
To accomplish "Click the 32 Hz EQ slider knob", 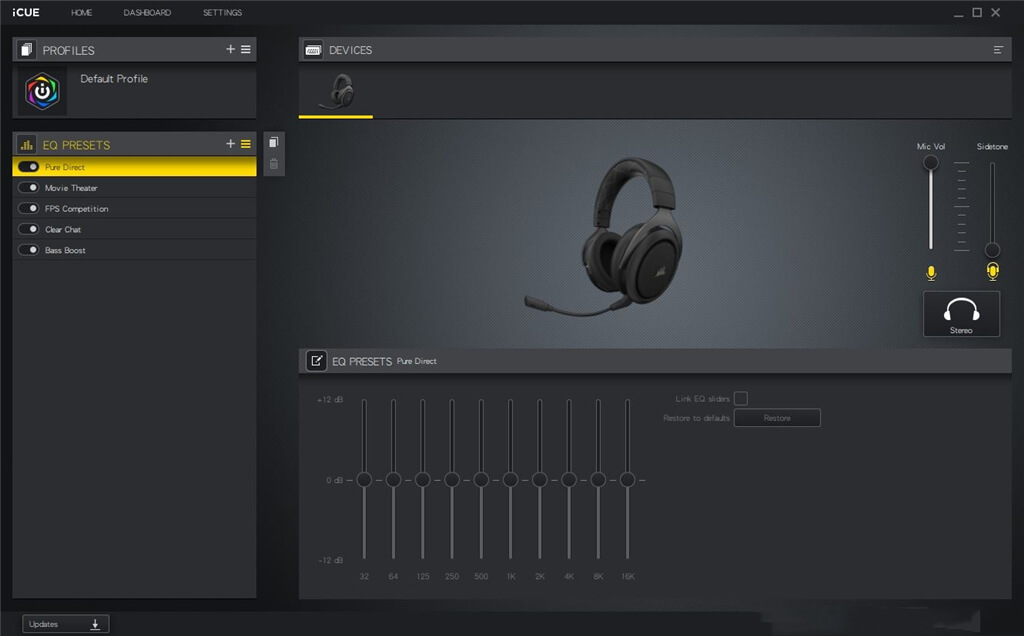I will click(364, 480).
